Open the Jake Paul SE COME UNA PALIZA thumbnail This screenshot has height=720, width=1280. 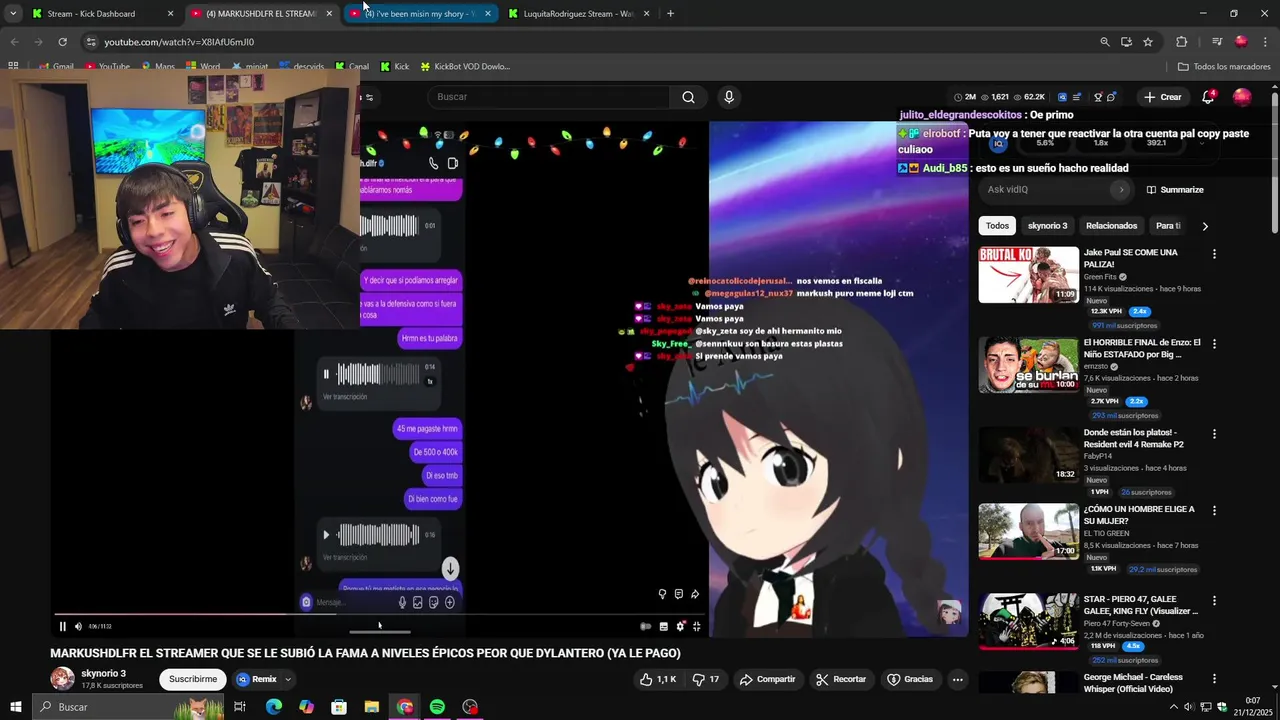coord(1028,275)
